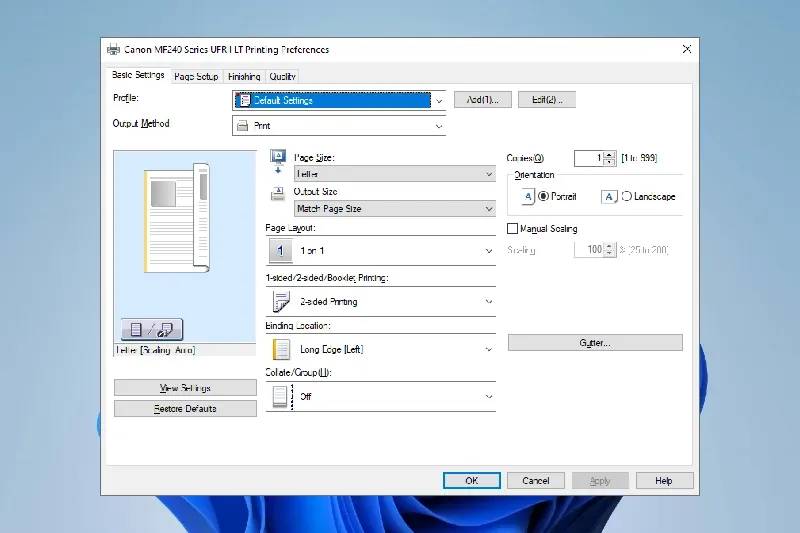This screenshot has height=533, width=800.
Task: Select Landscape orientation radio button
Action: pyautogui.click(x=627, y=196)
